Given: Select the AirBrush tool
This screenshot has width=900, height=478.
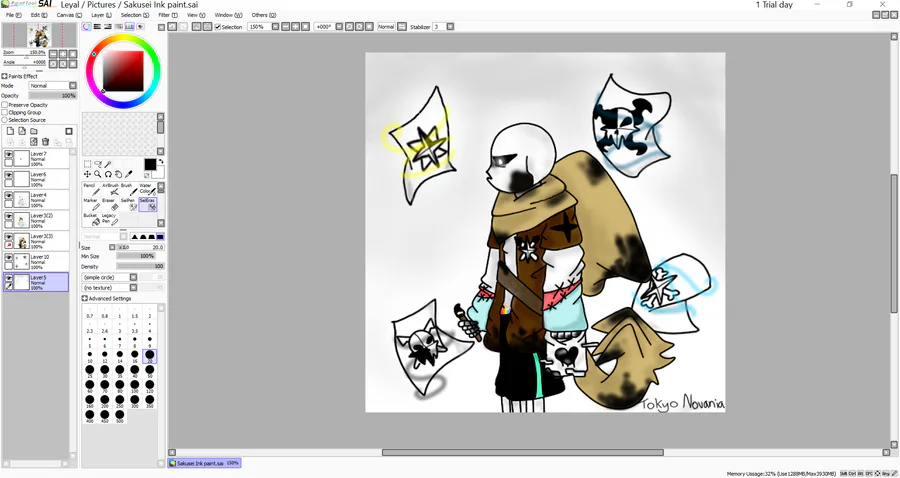Looking at the screenshot, I should [x=110, y=189].
